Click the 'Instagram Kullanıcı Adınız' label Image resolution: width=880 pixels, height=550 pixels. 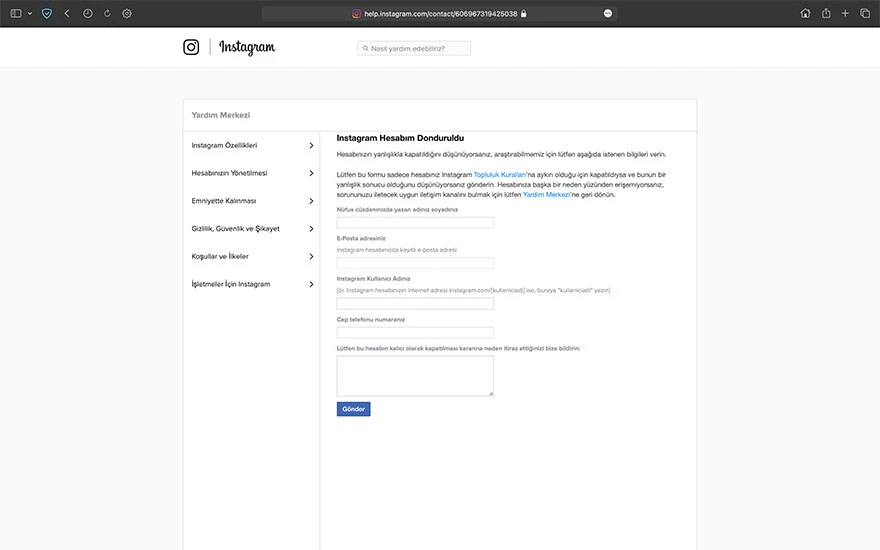point(373,279)
